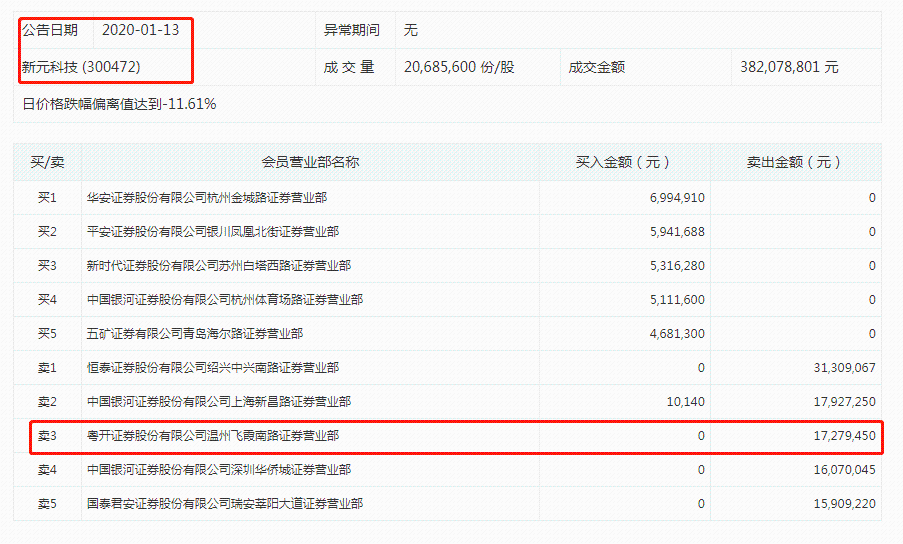Select the 卖4 row label
Image resolution: width=903 pixels, height=544 pixels.
coord(47,470)
